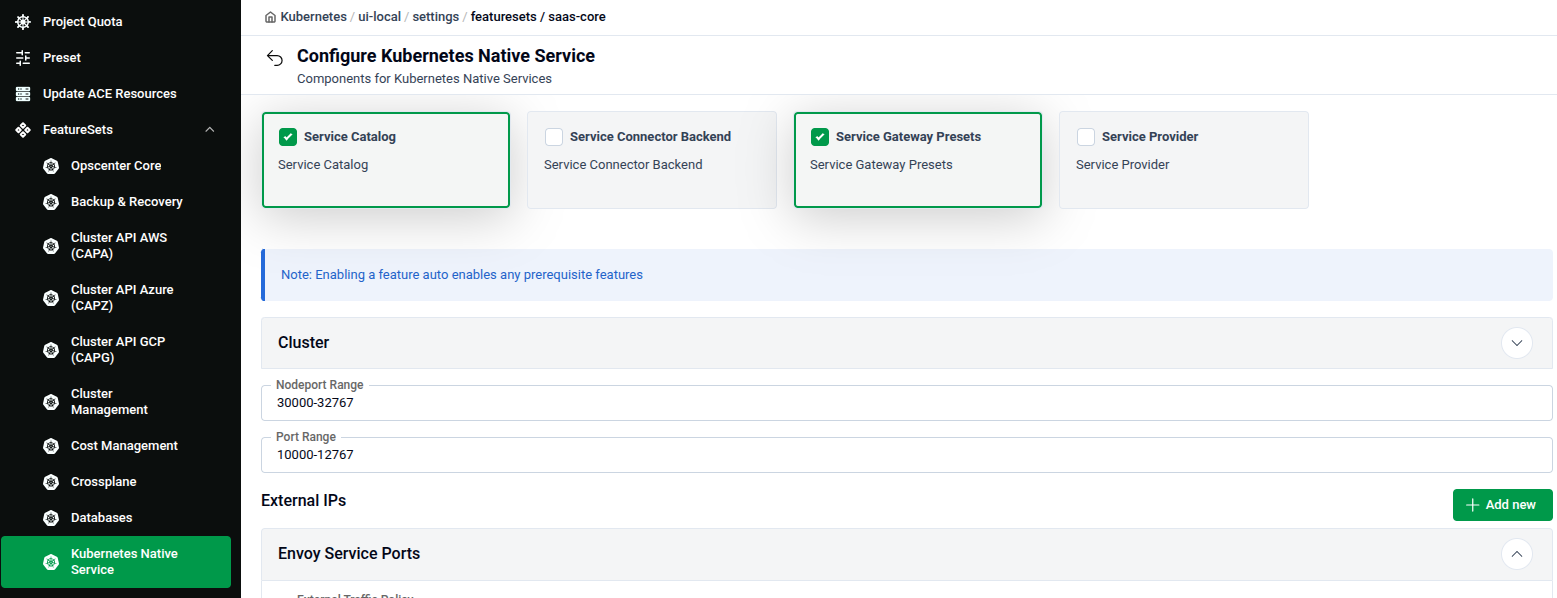Uncheck the Service Catalog checkbox
Screen dimensions: 1557x598
coord(288,137)
